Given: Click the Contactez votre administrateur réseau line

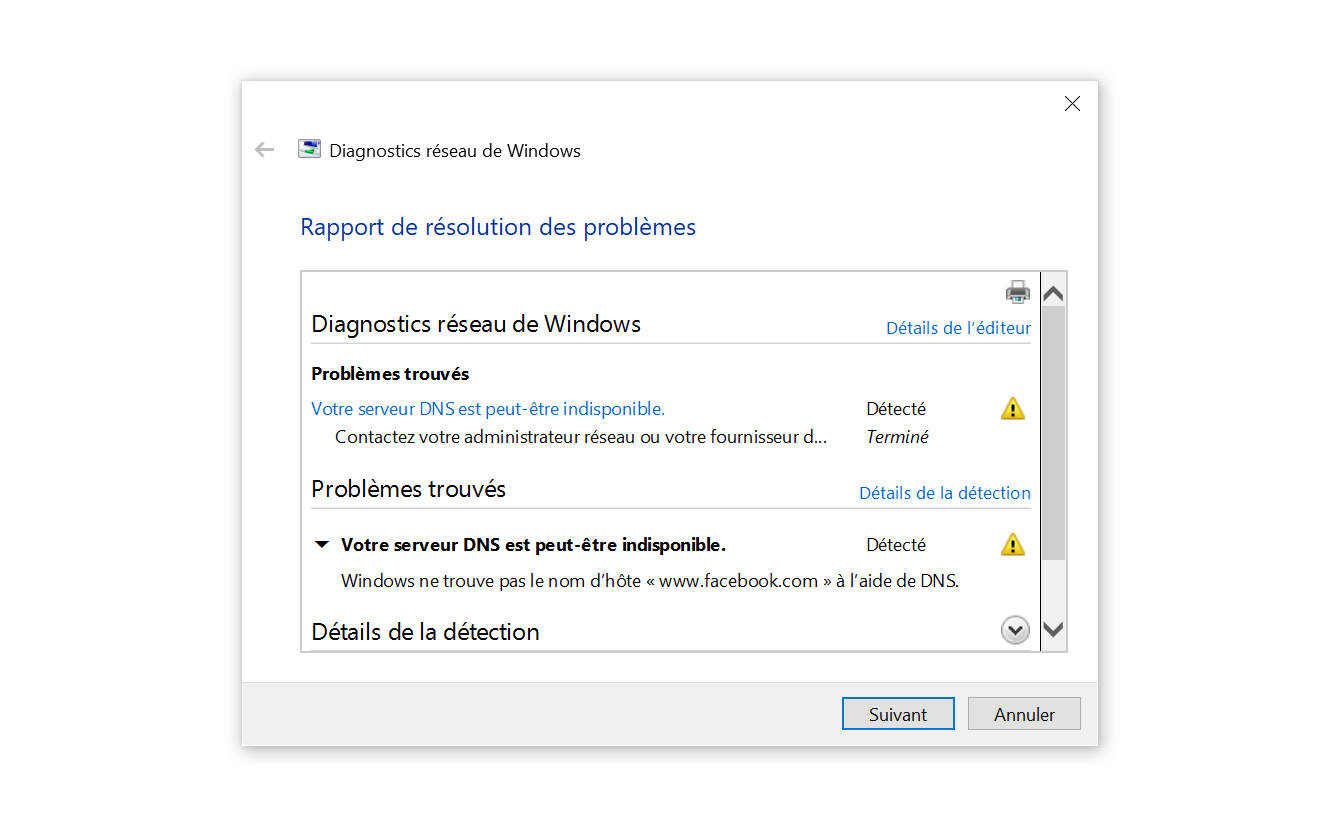Looking at the screenshot, I should [581, 437].
